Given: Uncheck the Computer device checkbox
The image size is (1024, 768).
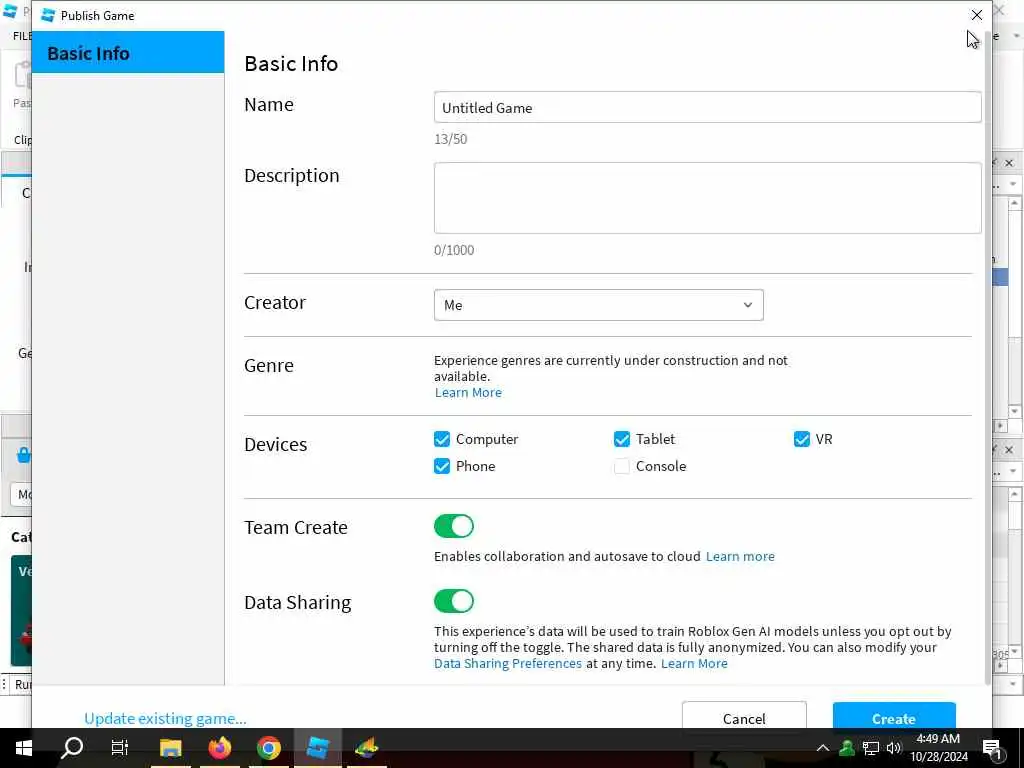Looking at the screenshot, I should [442, 439].
